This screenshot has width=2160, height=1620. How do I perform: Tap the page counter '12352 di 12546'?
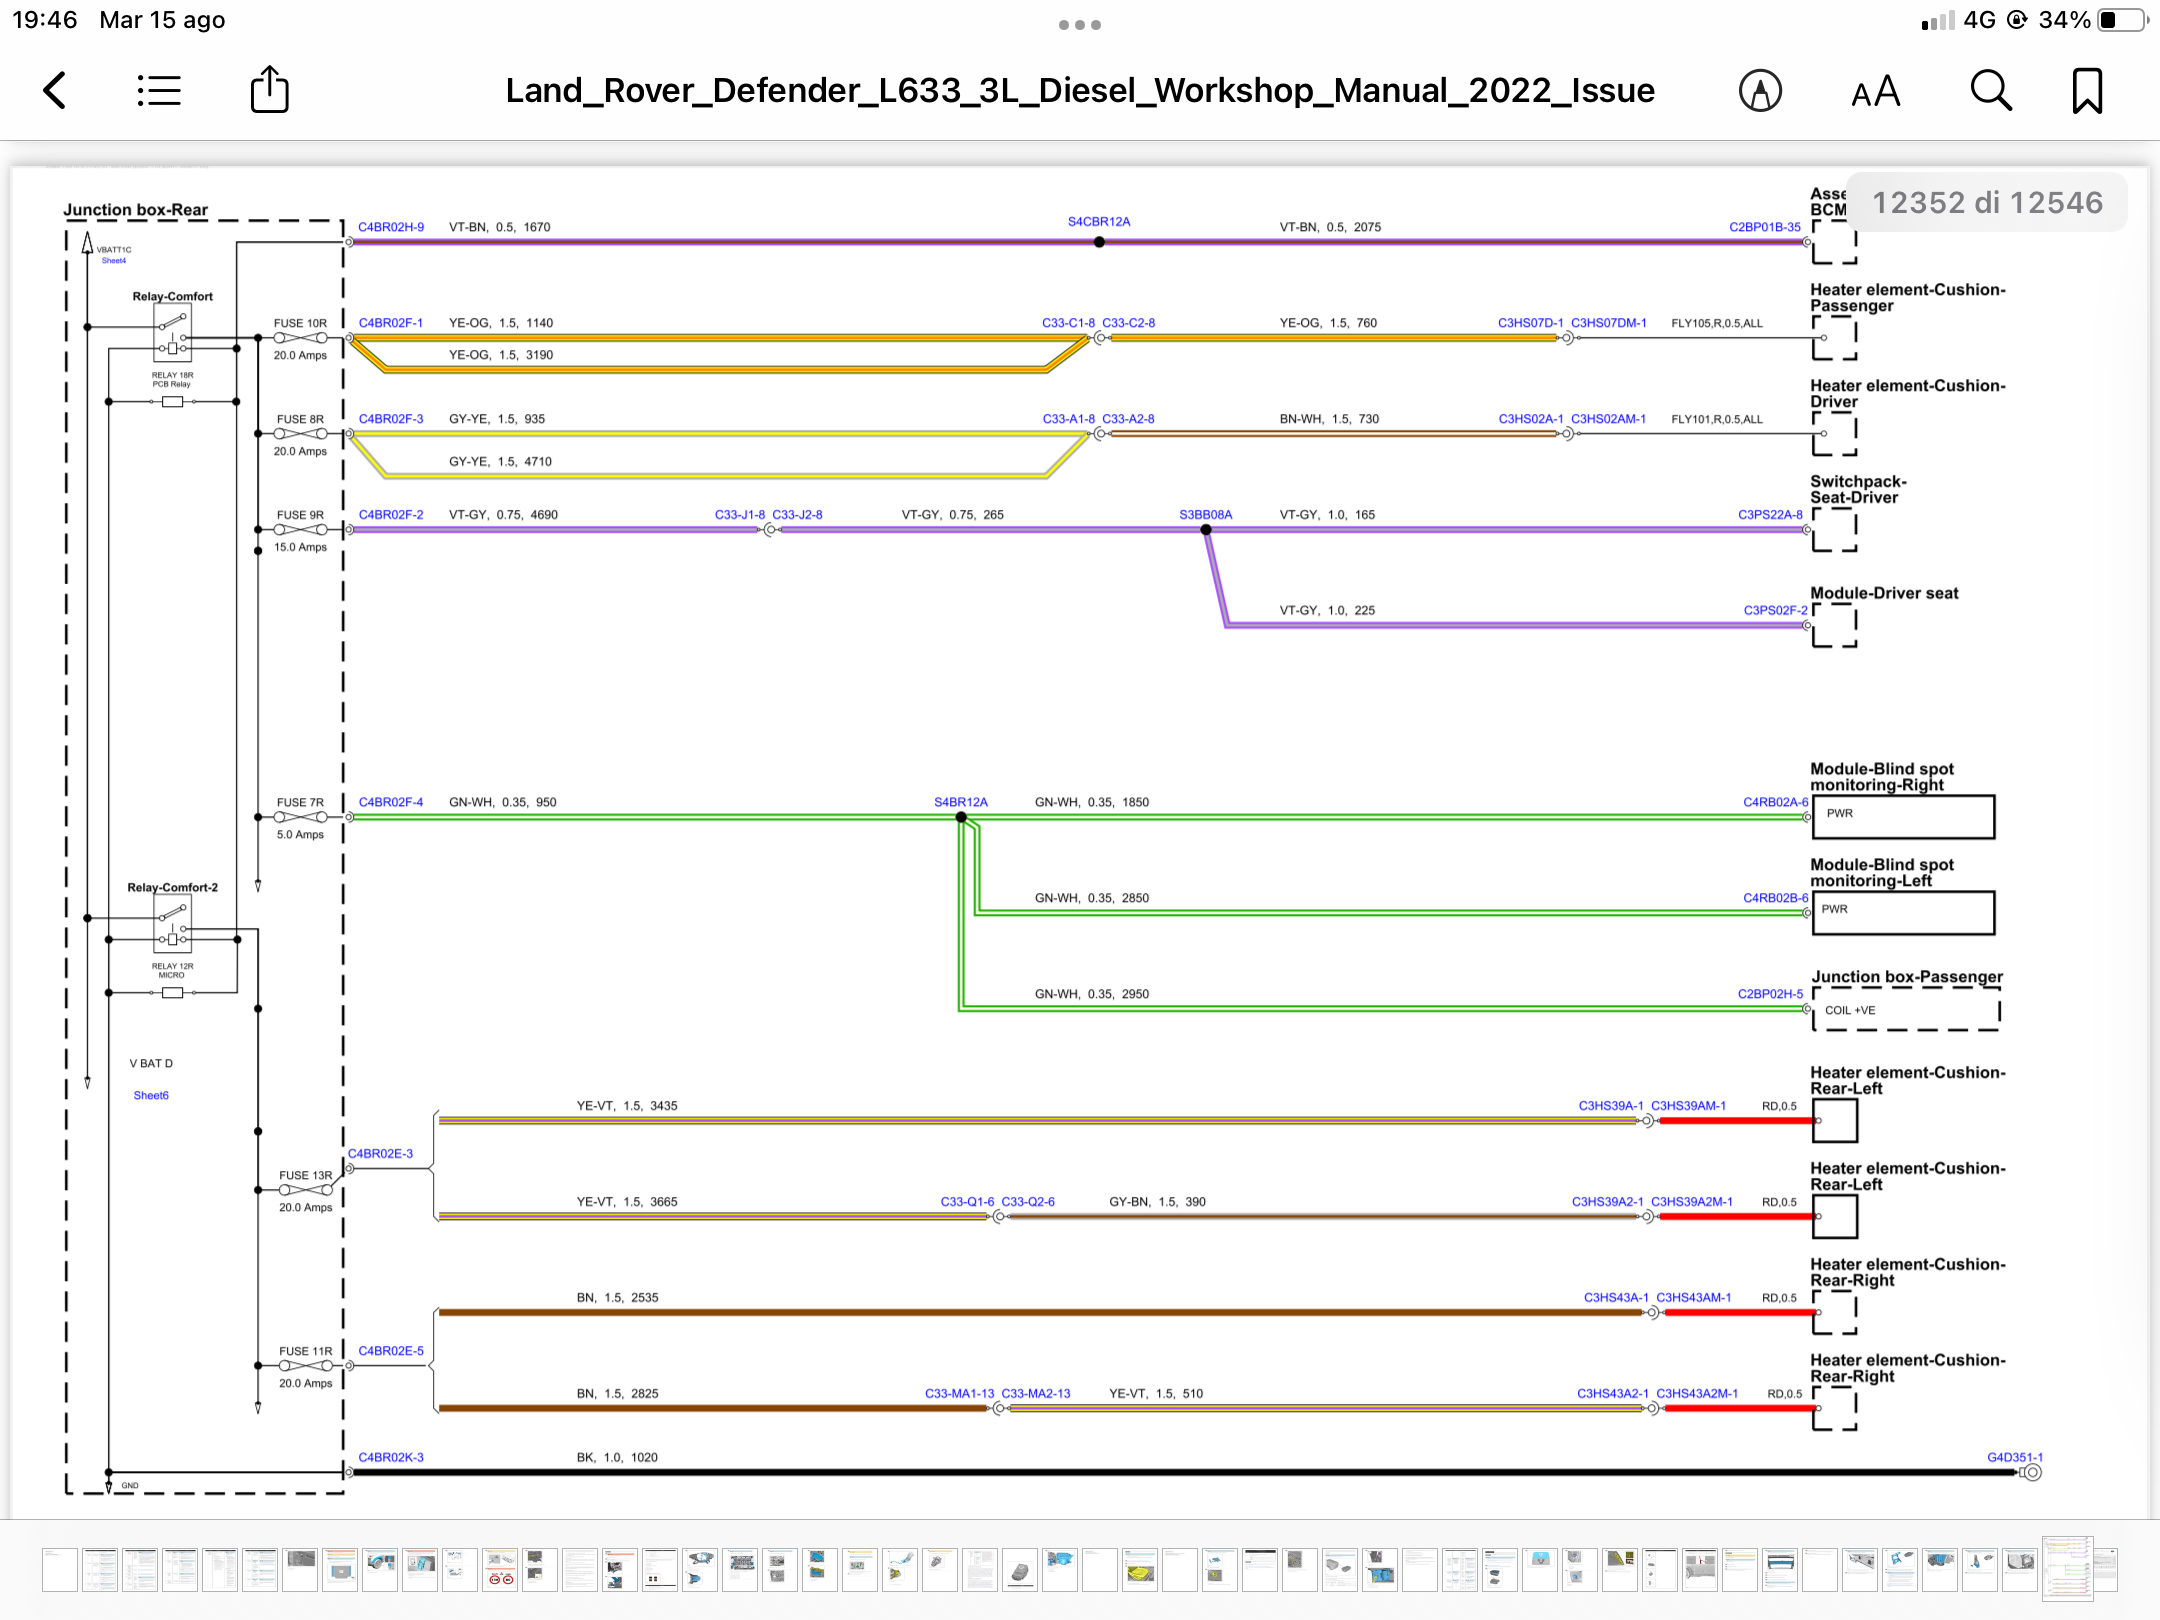1987,203
